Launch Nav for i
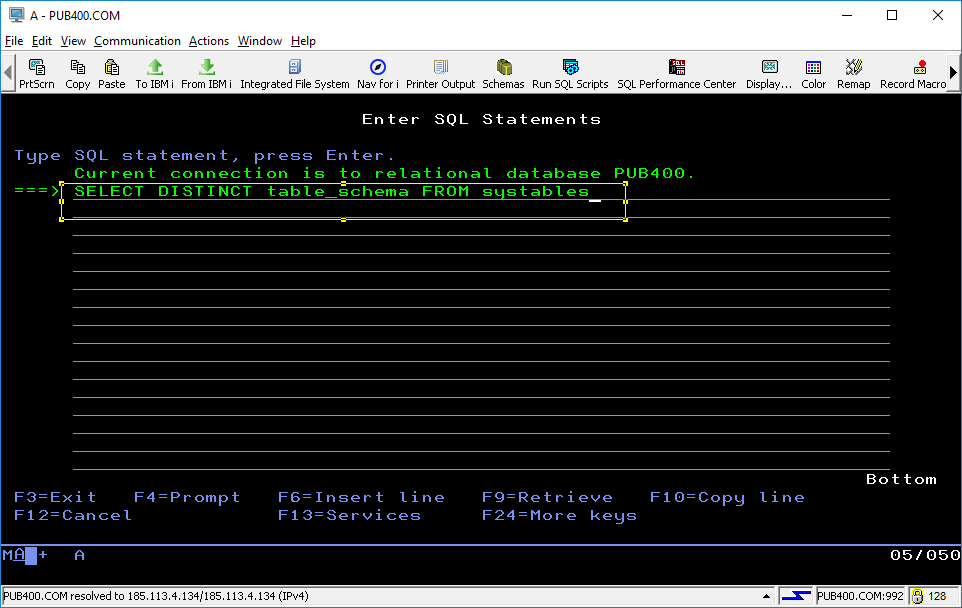Image resolution: width=962 pixels, height=608 pixels. click(377, 71)
